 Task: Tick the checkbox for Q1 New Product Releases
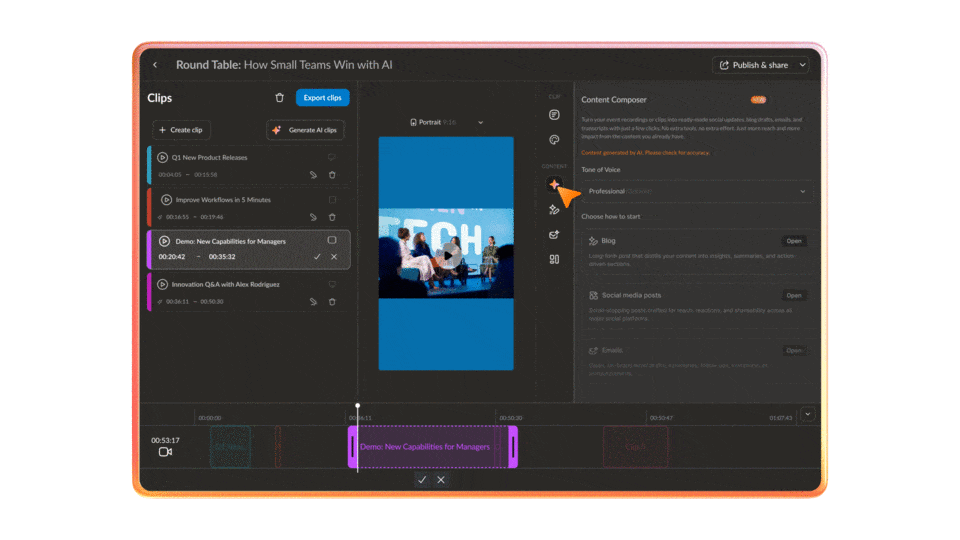tap(331, 157)
